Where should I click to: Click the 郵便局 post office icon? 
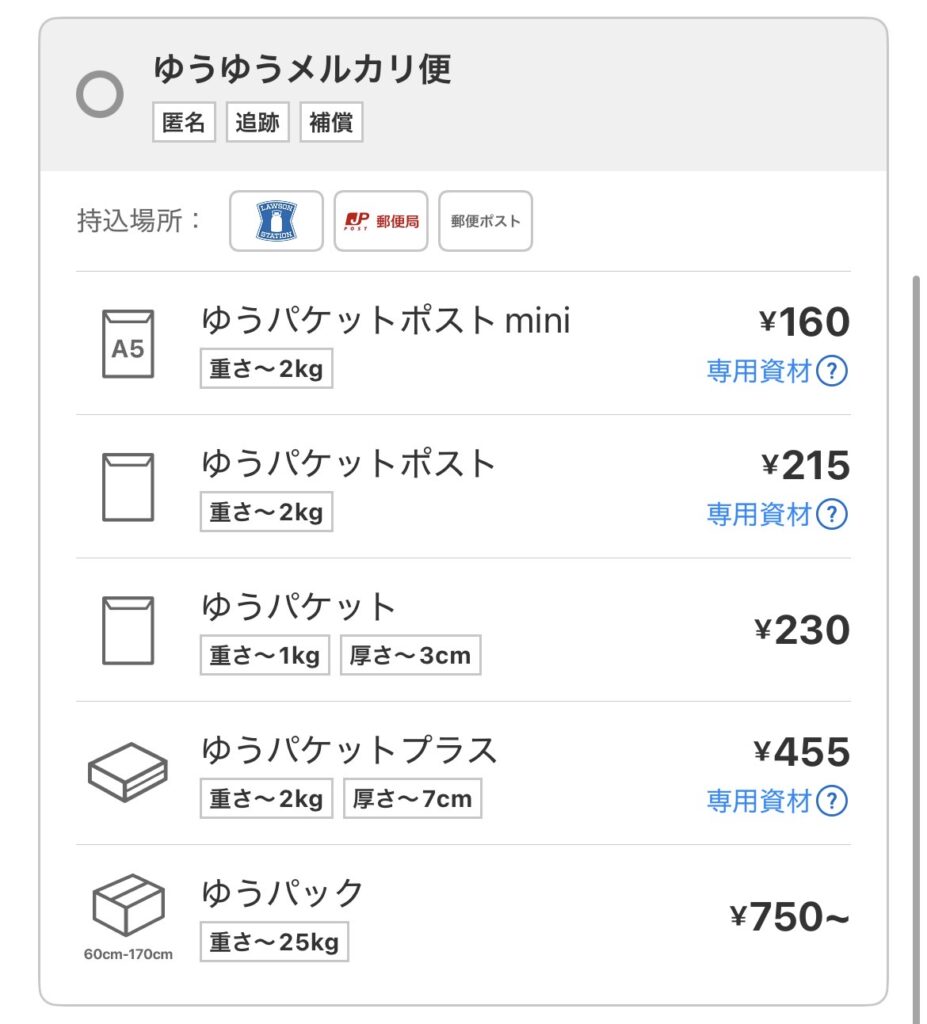point(381,221)
